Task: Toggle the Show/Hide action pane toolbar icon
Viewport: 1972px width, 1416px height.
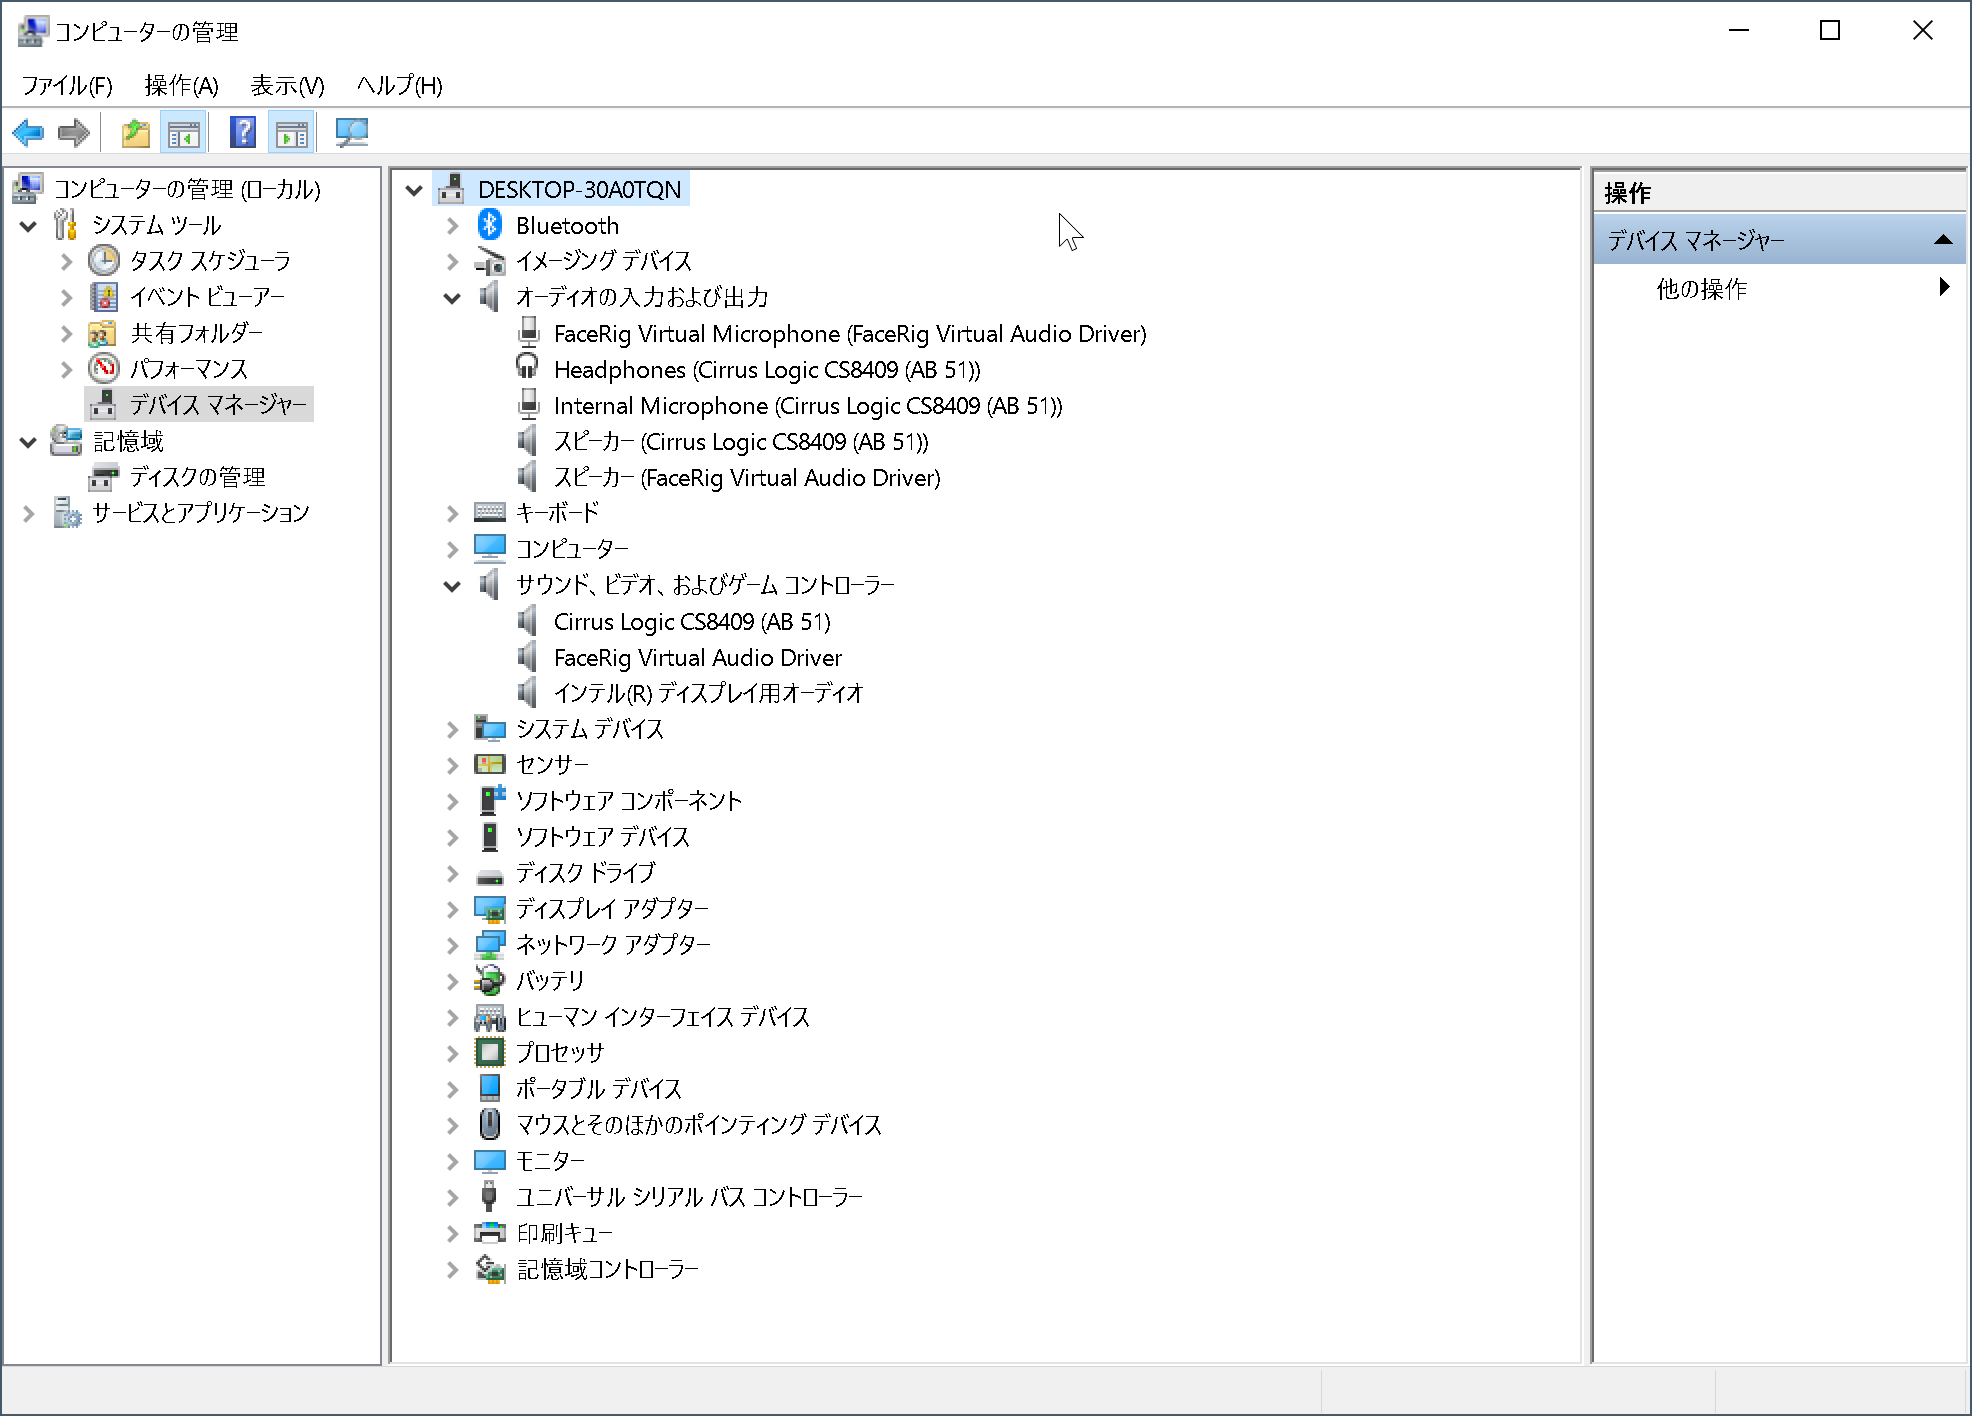Action: click(x=292, y=132)
